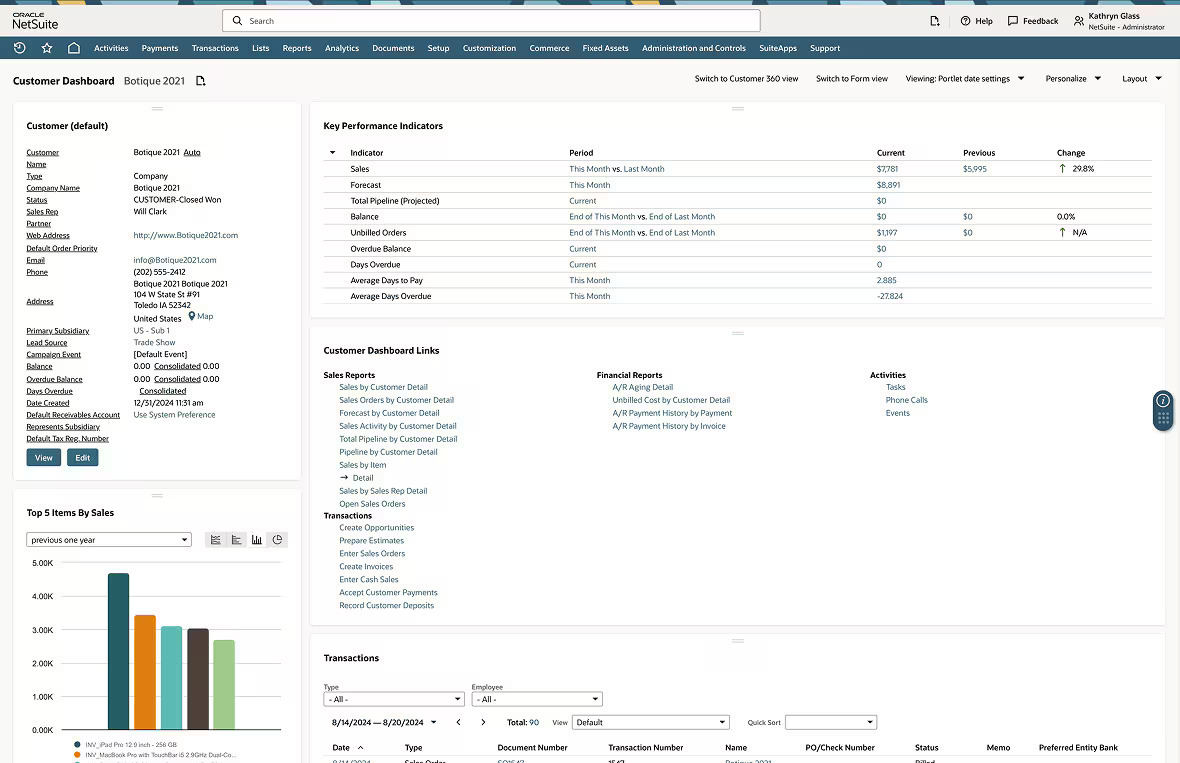Open the Create New document icon
The width and height of the screenshot is (1180, 763).
point(934,20)
